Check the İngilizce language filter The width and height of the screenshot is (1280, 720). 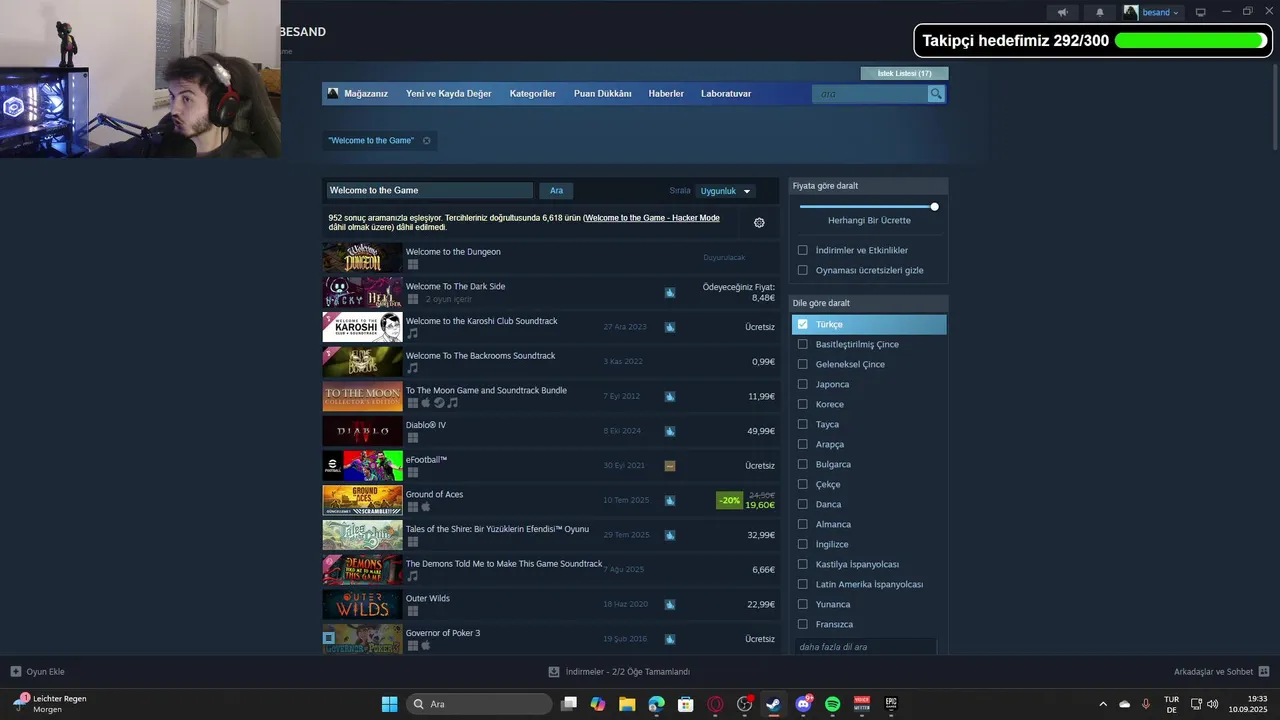click(802, 544)
